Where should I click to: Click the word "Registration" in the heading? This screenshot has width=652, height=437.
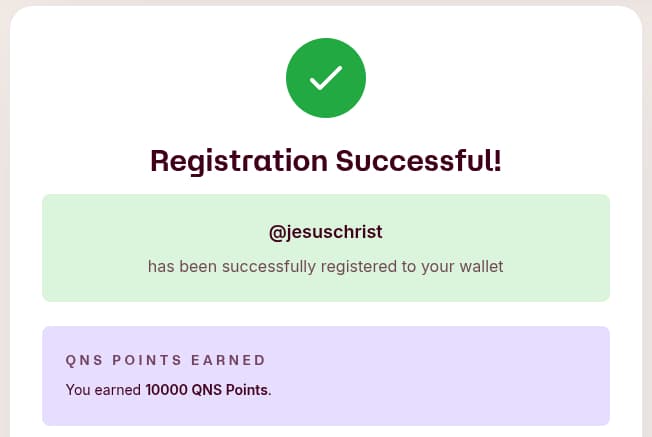[238, 160]
